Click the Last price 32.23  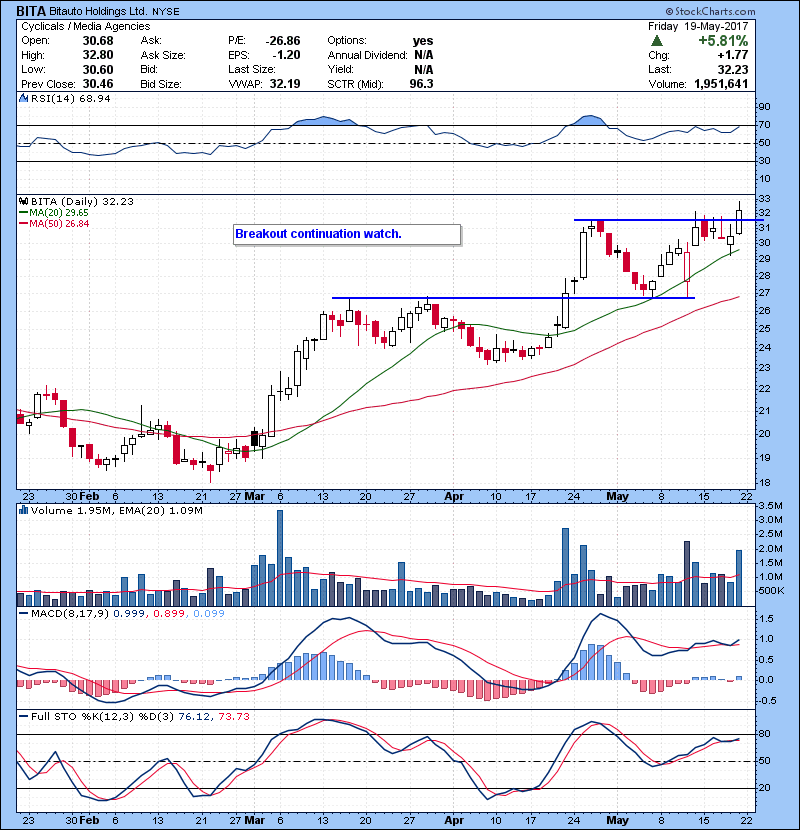(733, 69)
